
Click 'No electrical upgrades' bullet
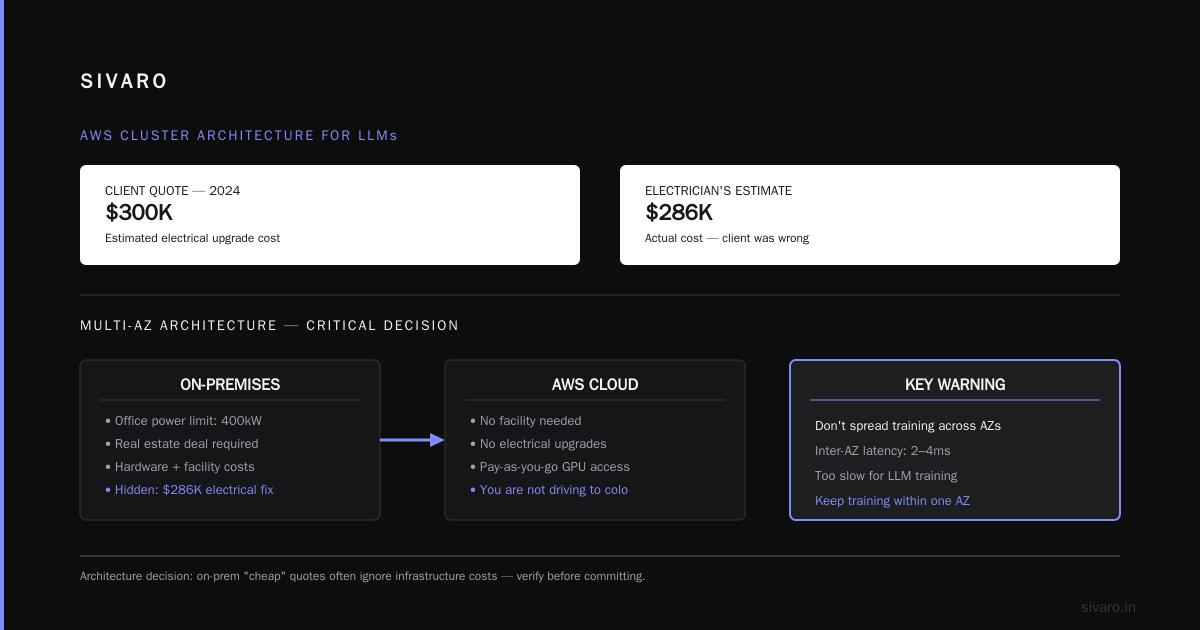538,444
